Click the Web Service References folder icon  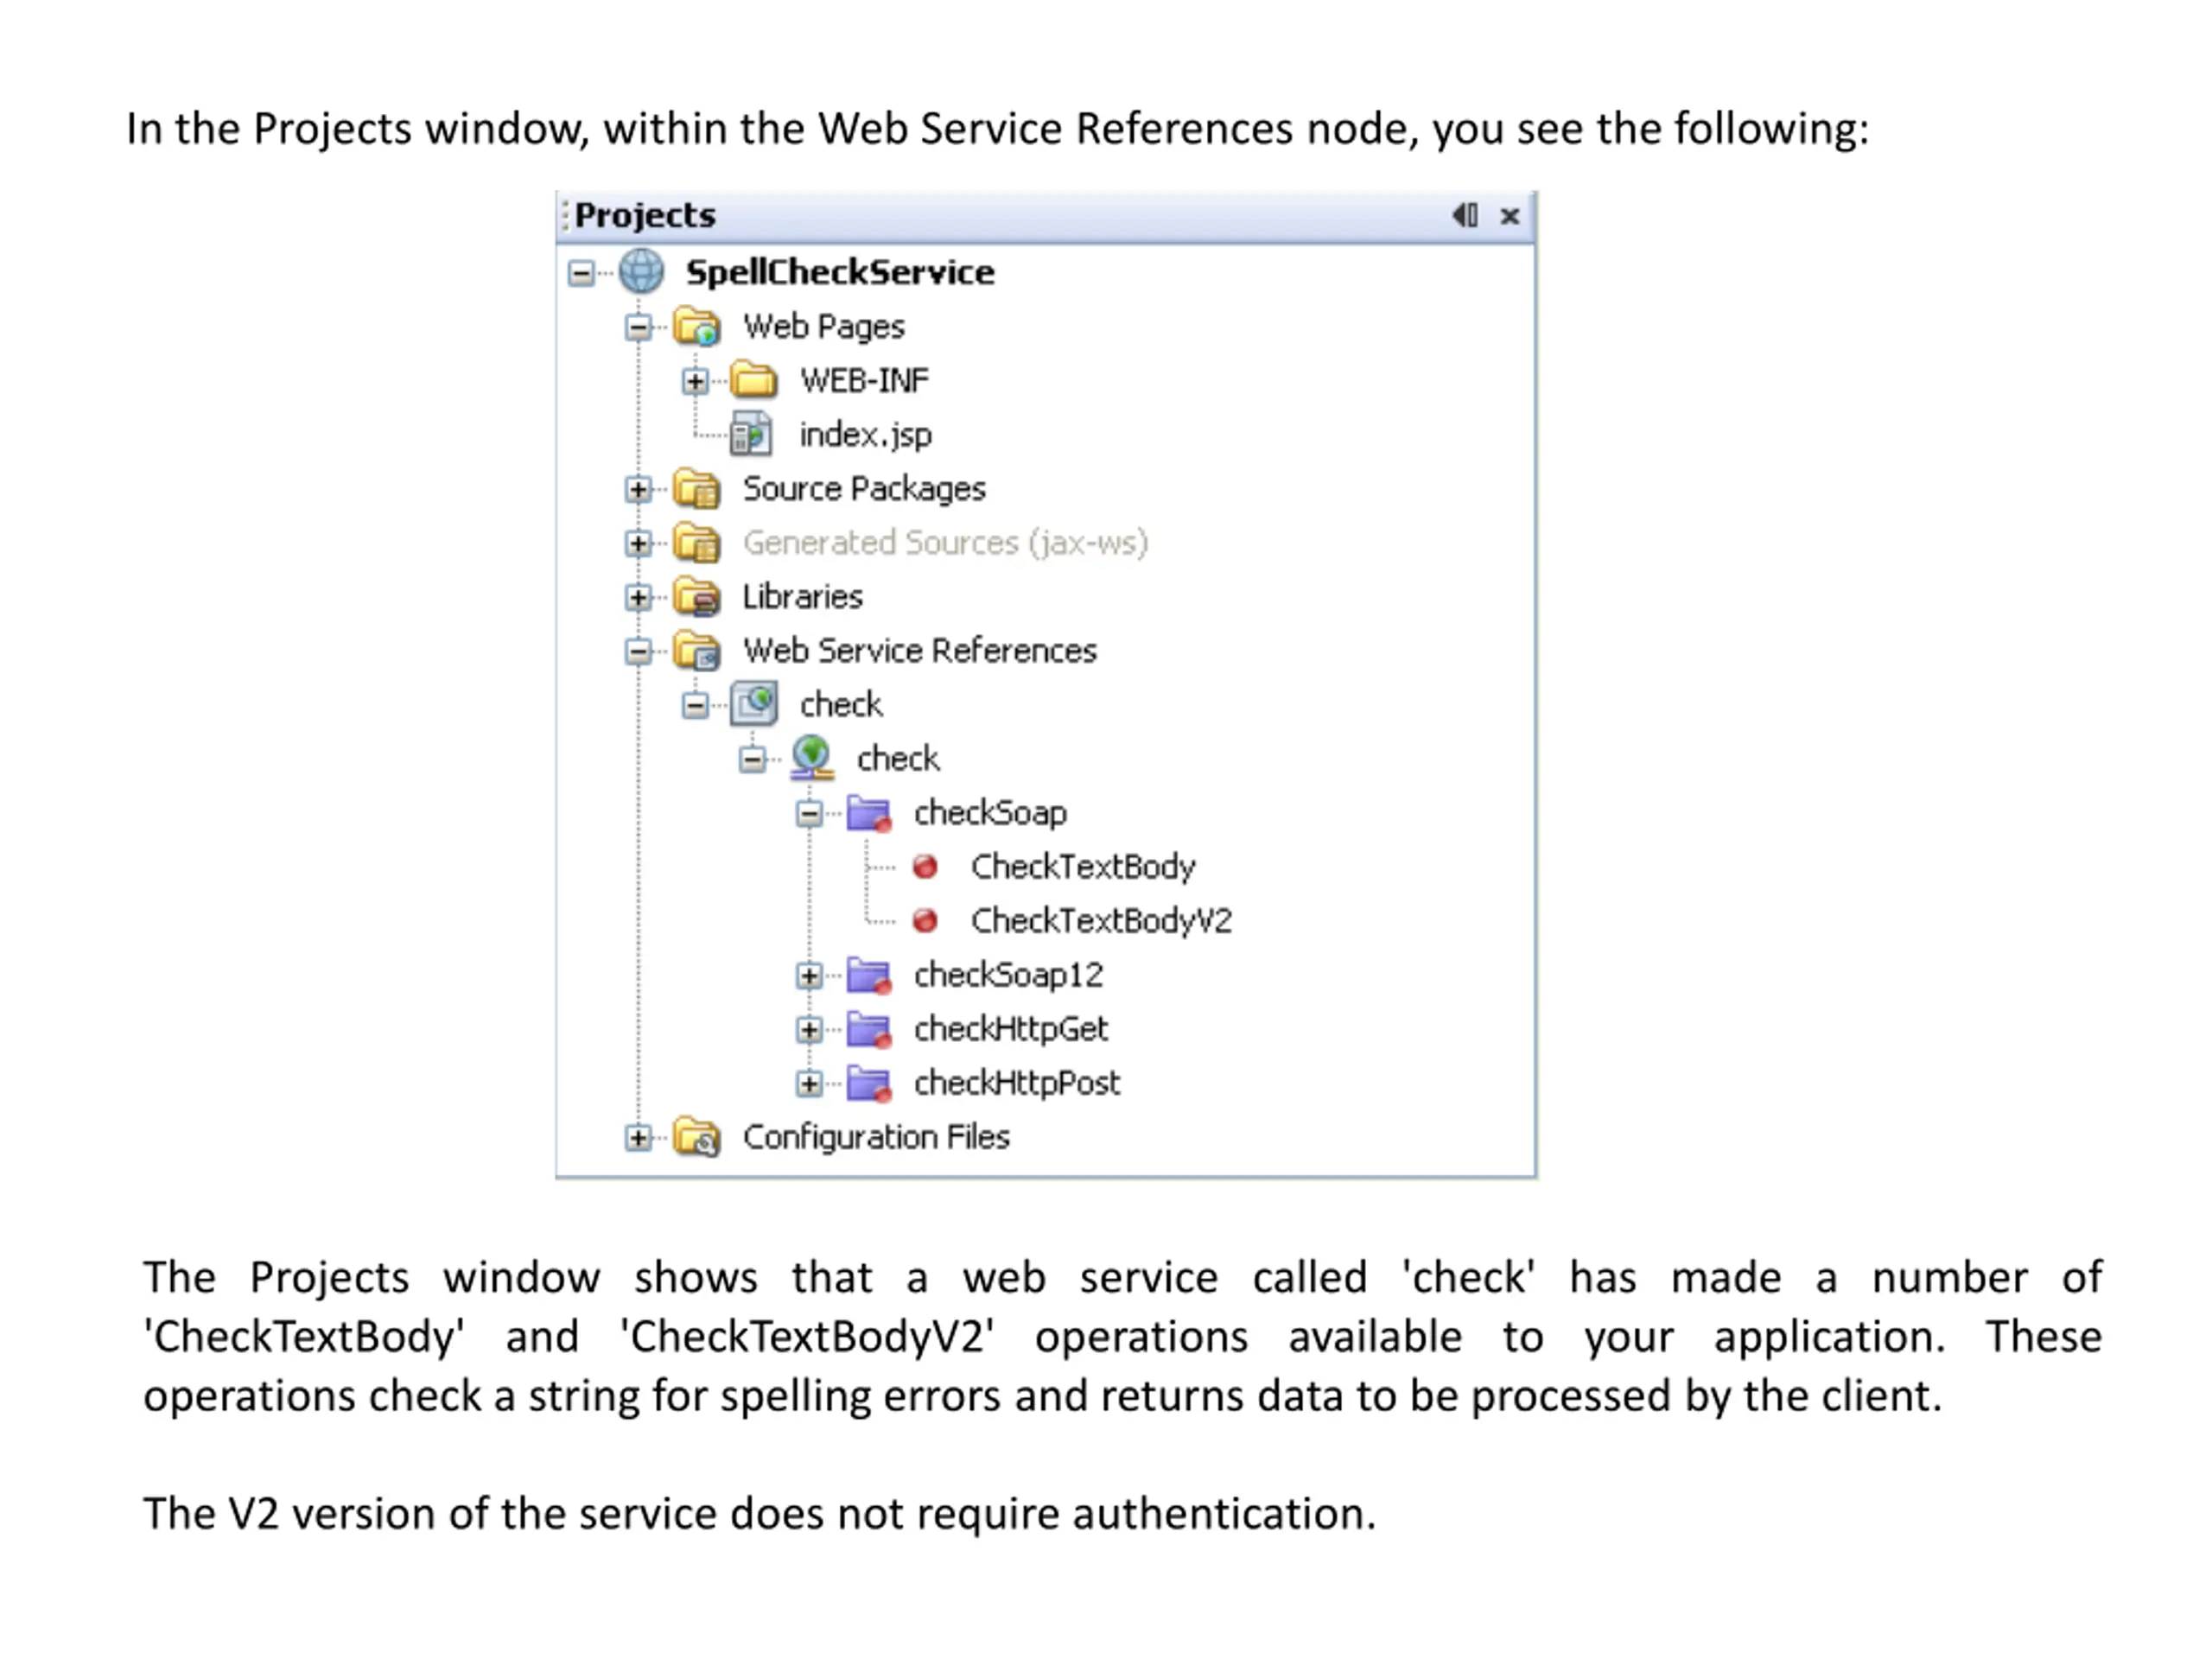(x=696, y=651)
